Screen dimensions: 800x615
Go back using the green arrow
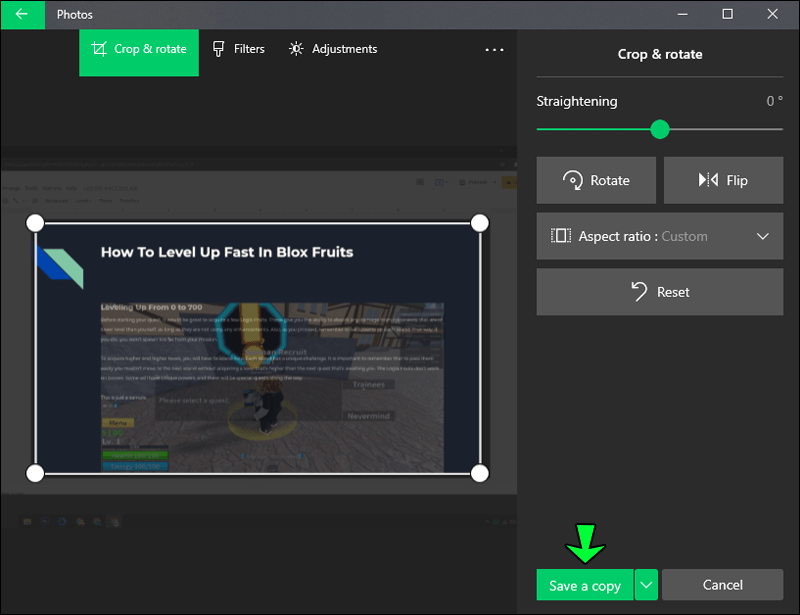click(x=22, y=14)
